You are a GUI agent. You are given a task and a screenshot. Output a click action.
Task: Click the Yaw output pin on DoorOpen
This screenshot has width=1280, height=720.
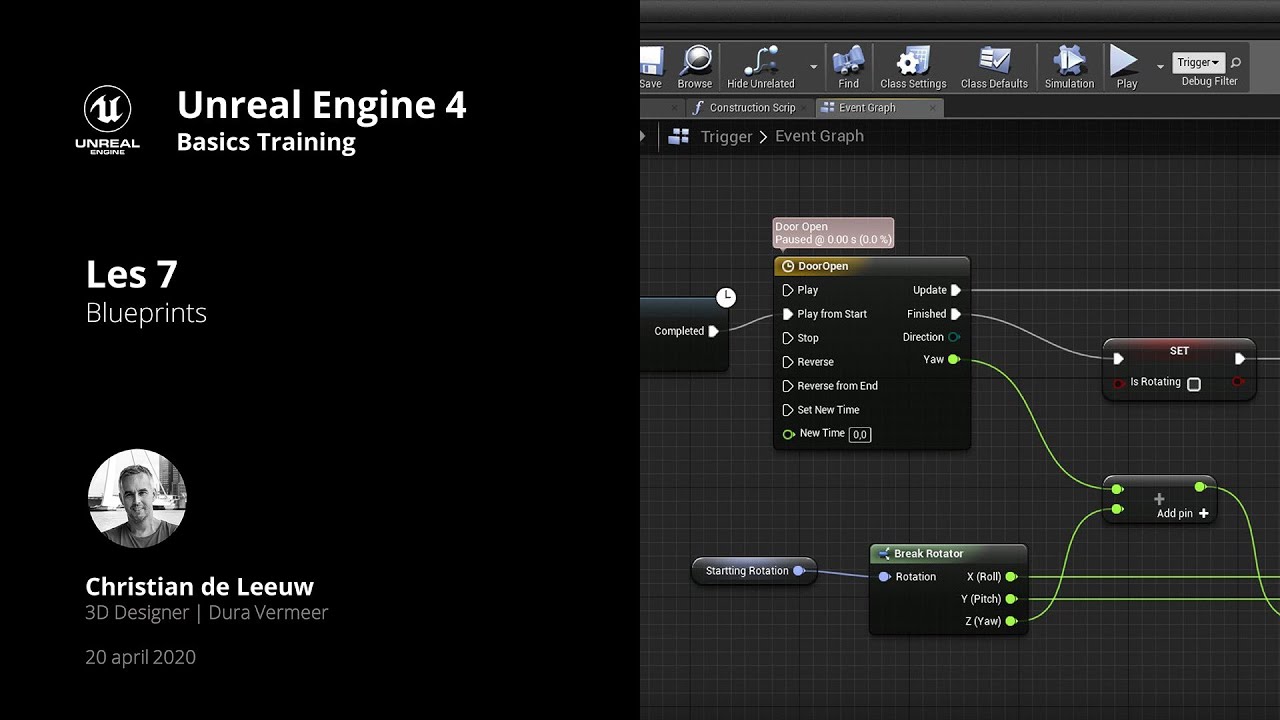pyautogui.click(x=954, y=360)
